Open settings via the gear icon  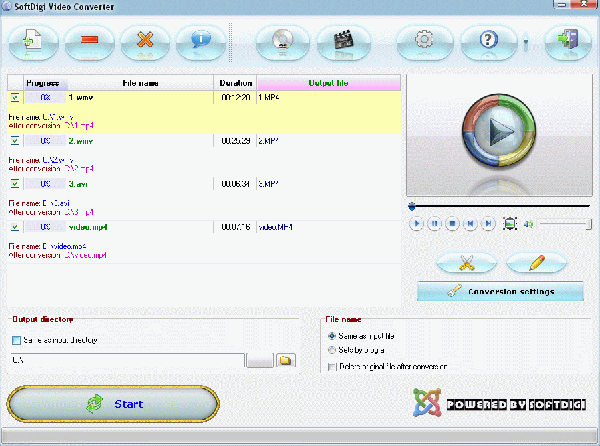422,41
